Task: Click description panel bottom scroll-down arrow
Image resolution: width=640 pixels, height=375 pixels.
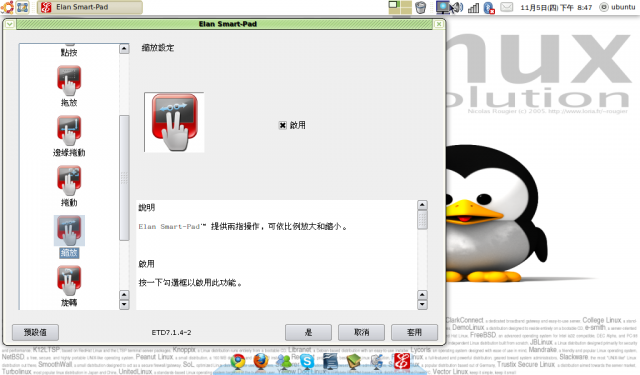Action: 422,304
